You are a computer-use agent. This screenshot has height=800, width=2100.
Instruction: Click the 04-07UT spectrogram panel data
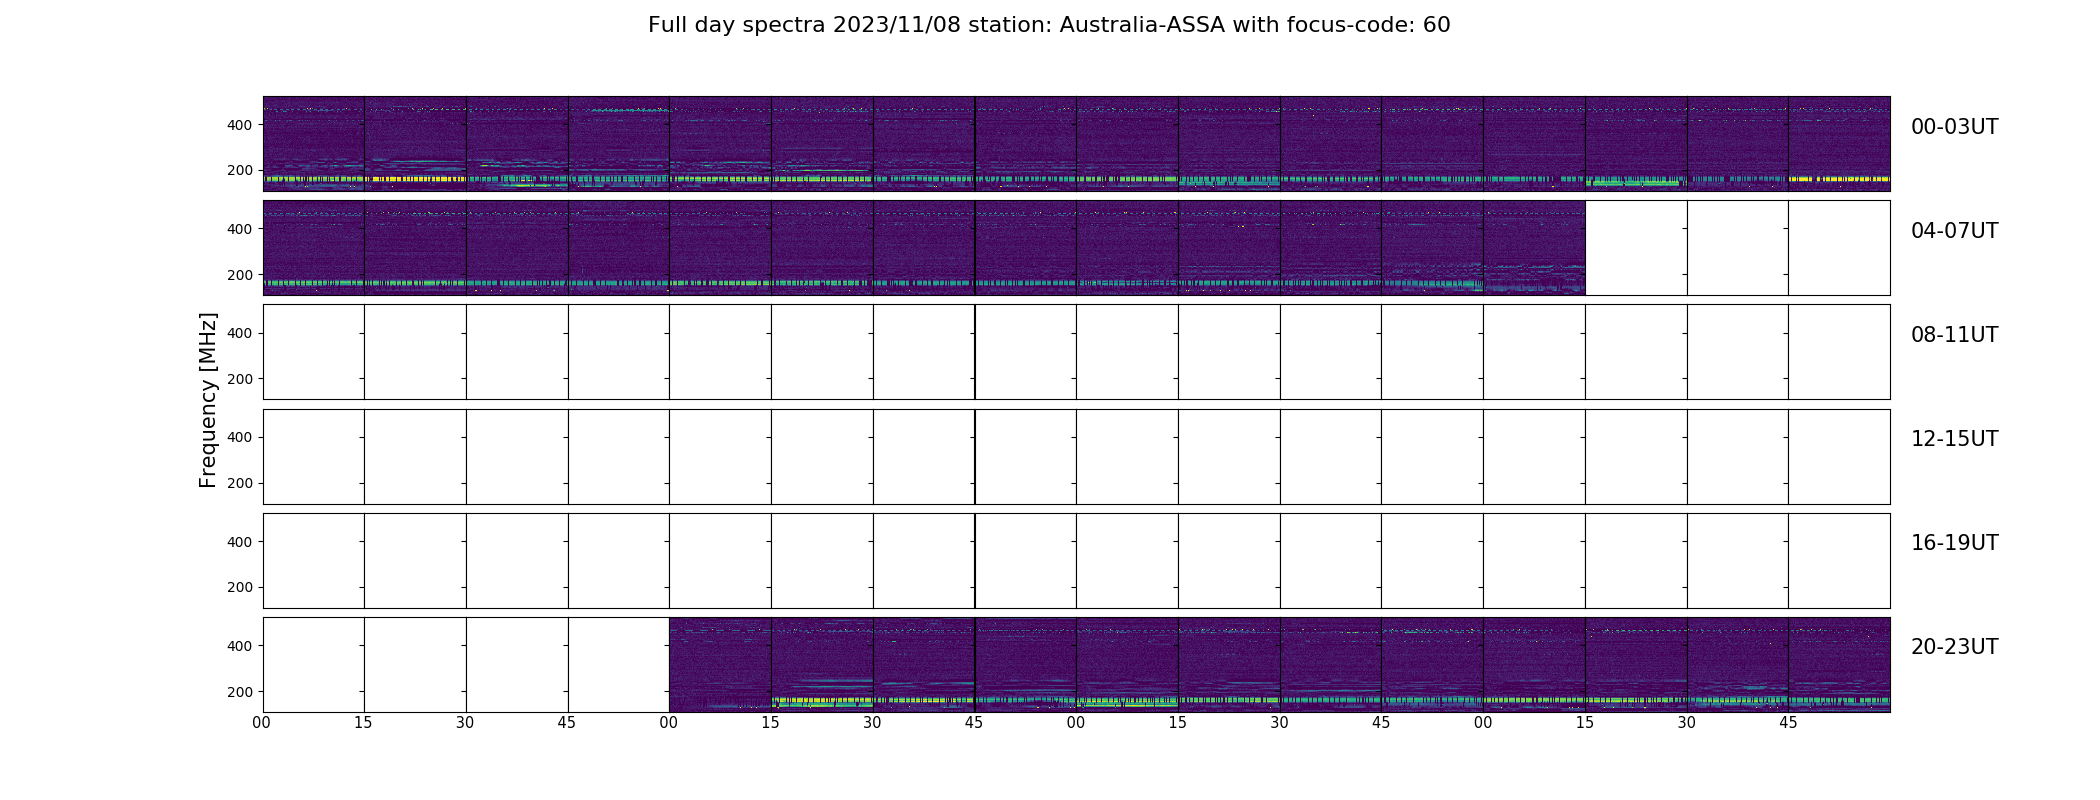pyautogui.click(x=924, y=248)
